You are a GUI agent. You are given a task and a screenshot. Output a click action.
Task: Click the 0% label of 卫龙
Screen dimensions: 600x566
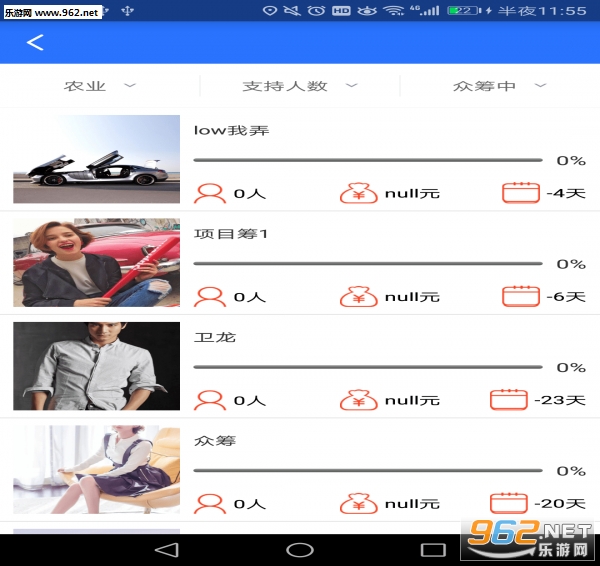(x=571, y=367)
